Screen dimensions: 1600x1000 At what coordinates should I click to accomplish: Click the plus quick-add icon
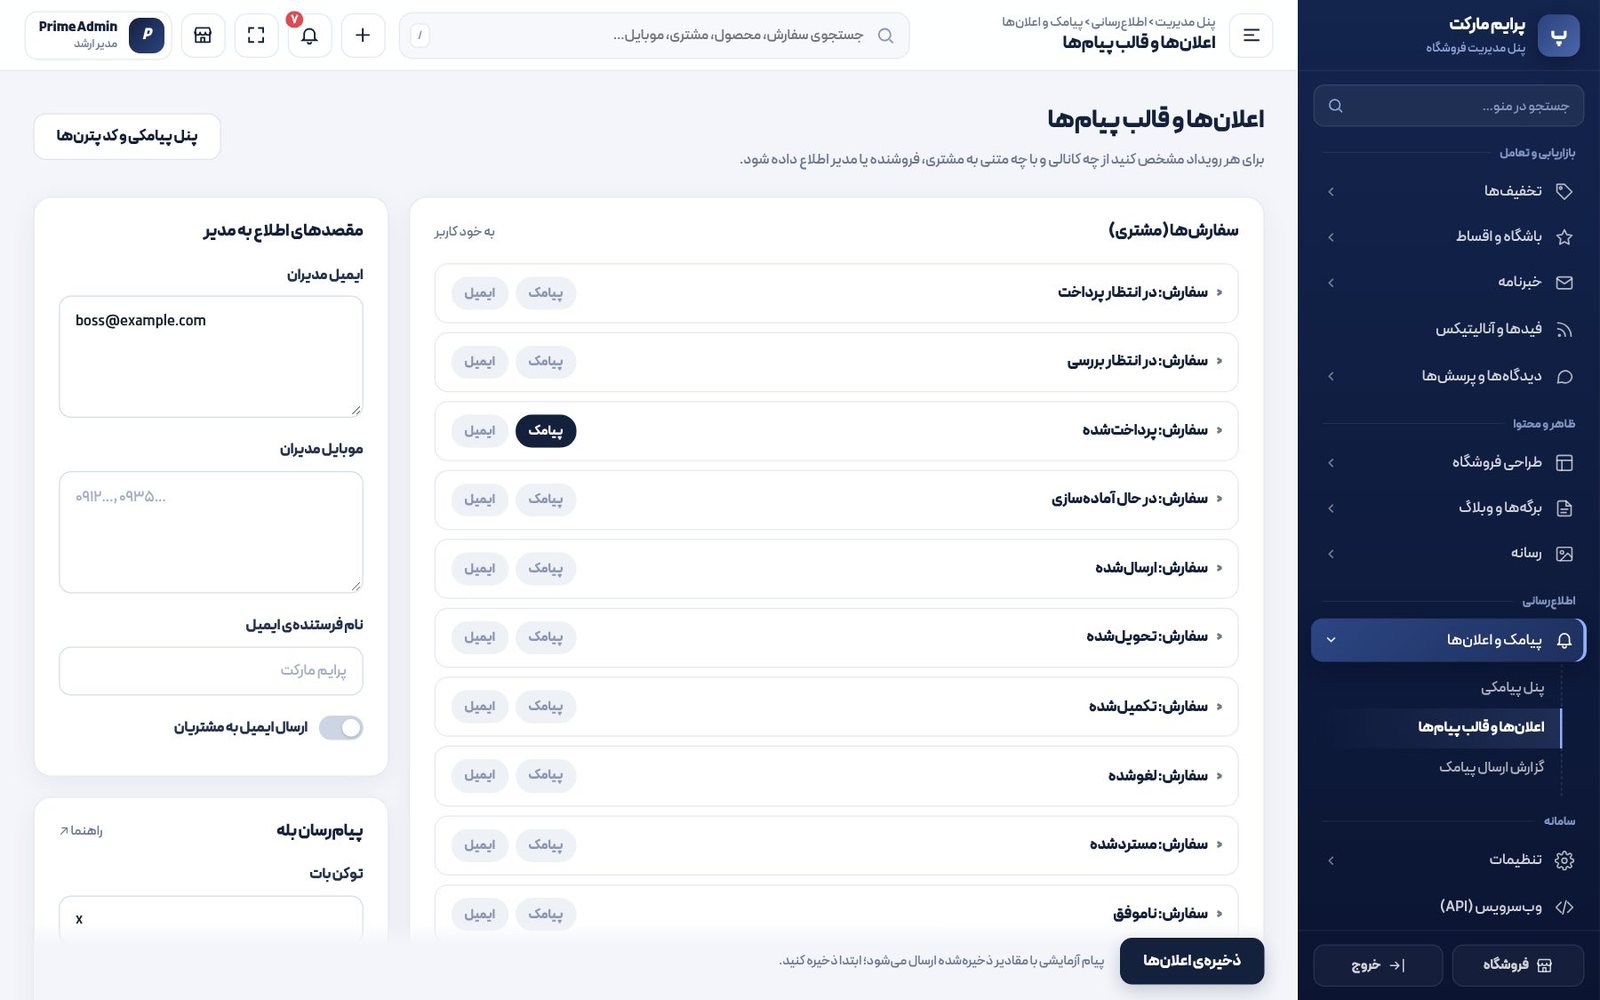[363, 35]
